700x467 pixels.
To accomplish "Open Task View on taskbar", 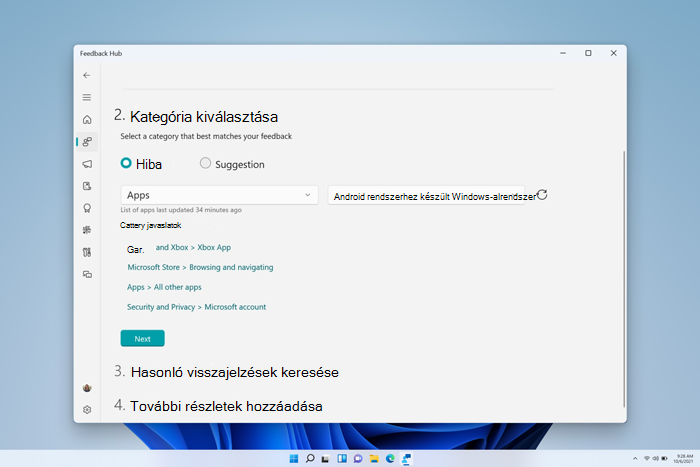I will coord(326,459).
